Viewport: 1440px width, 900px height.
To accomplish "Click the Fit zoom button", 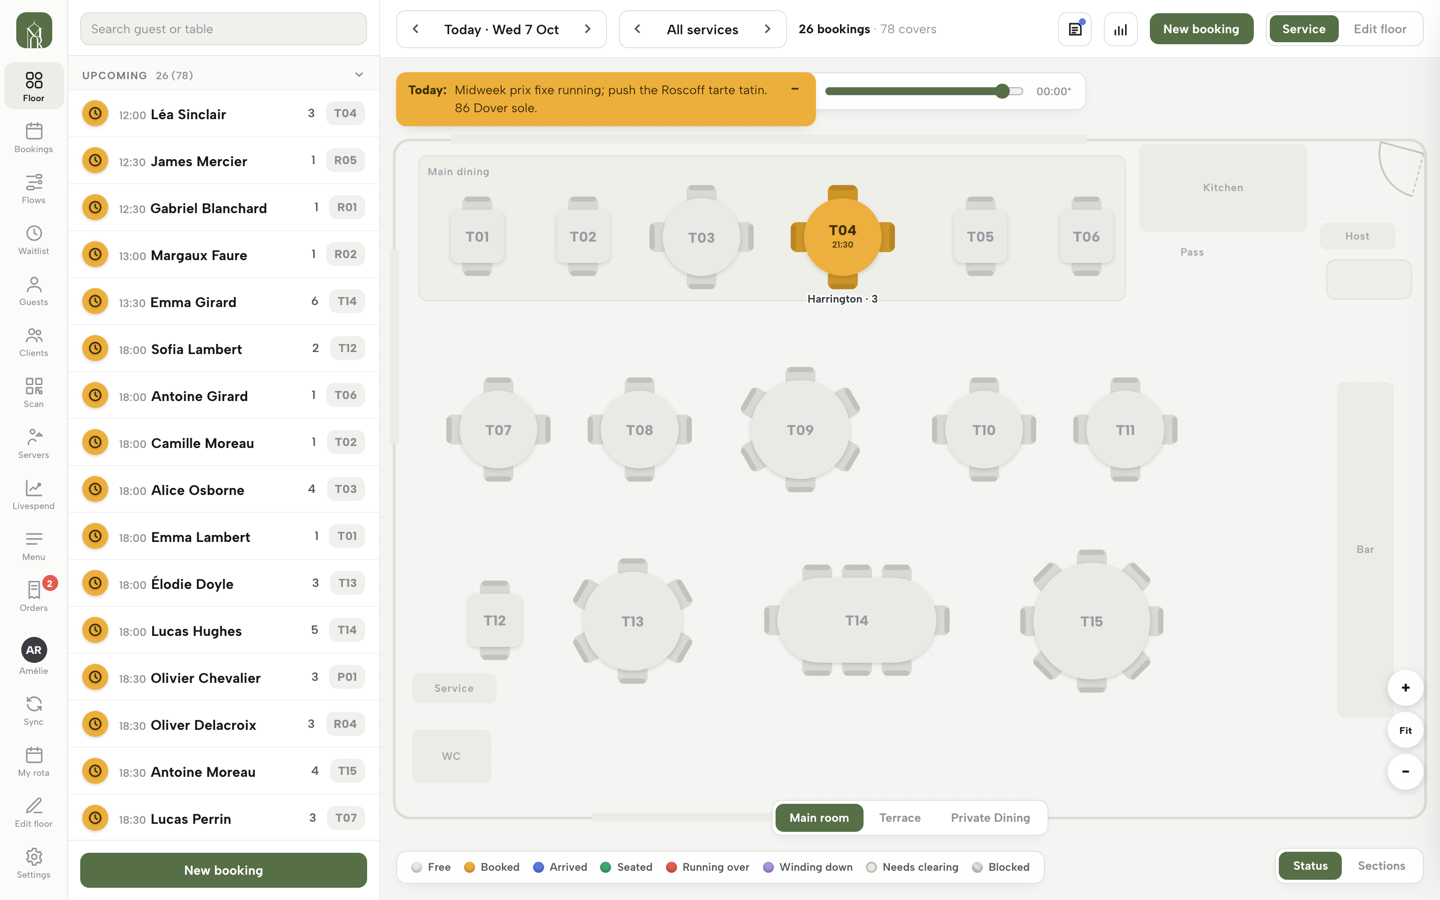I will (1405, 730).
